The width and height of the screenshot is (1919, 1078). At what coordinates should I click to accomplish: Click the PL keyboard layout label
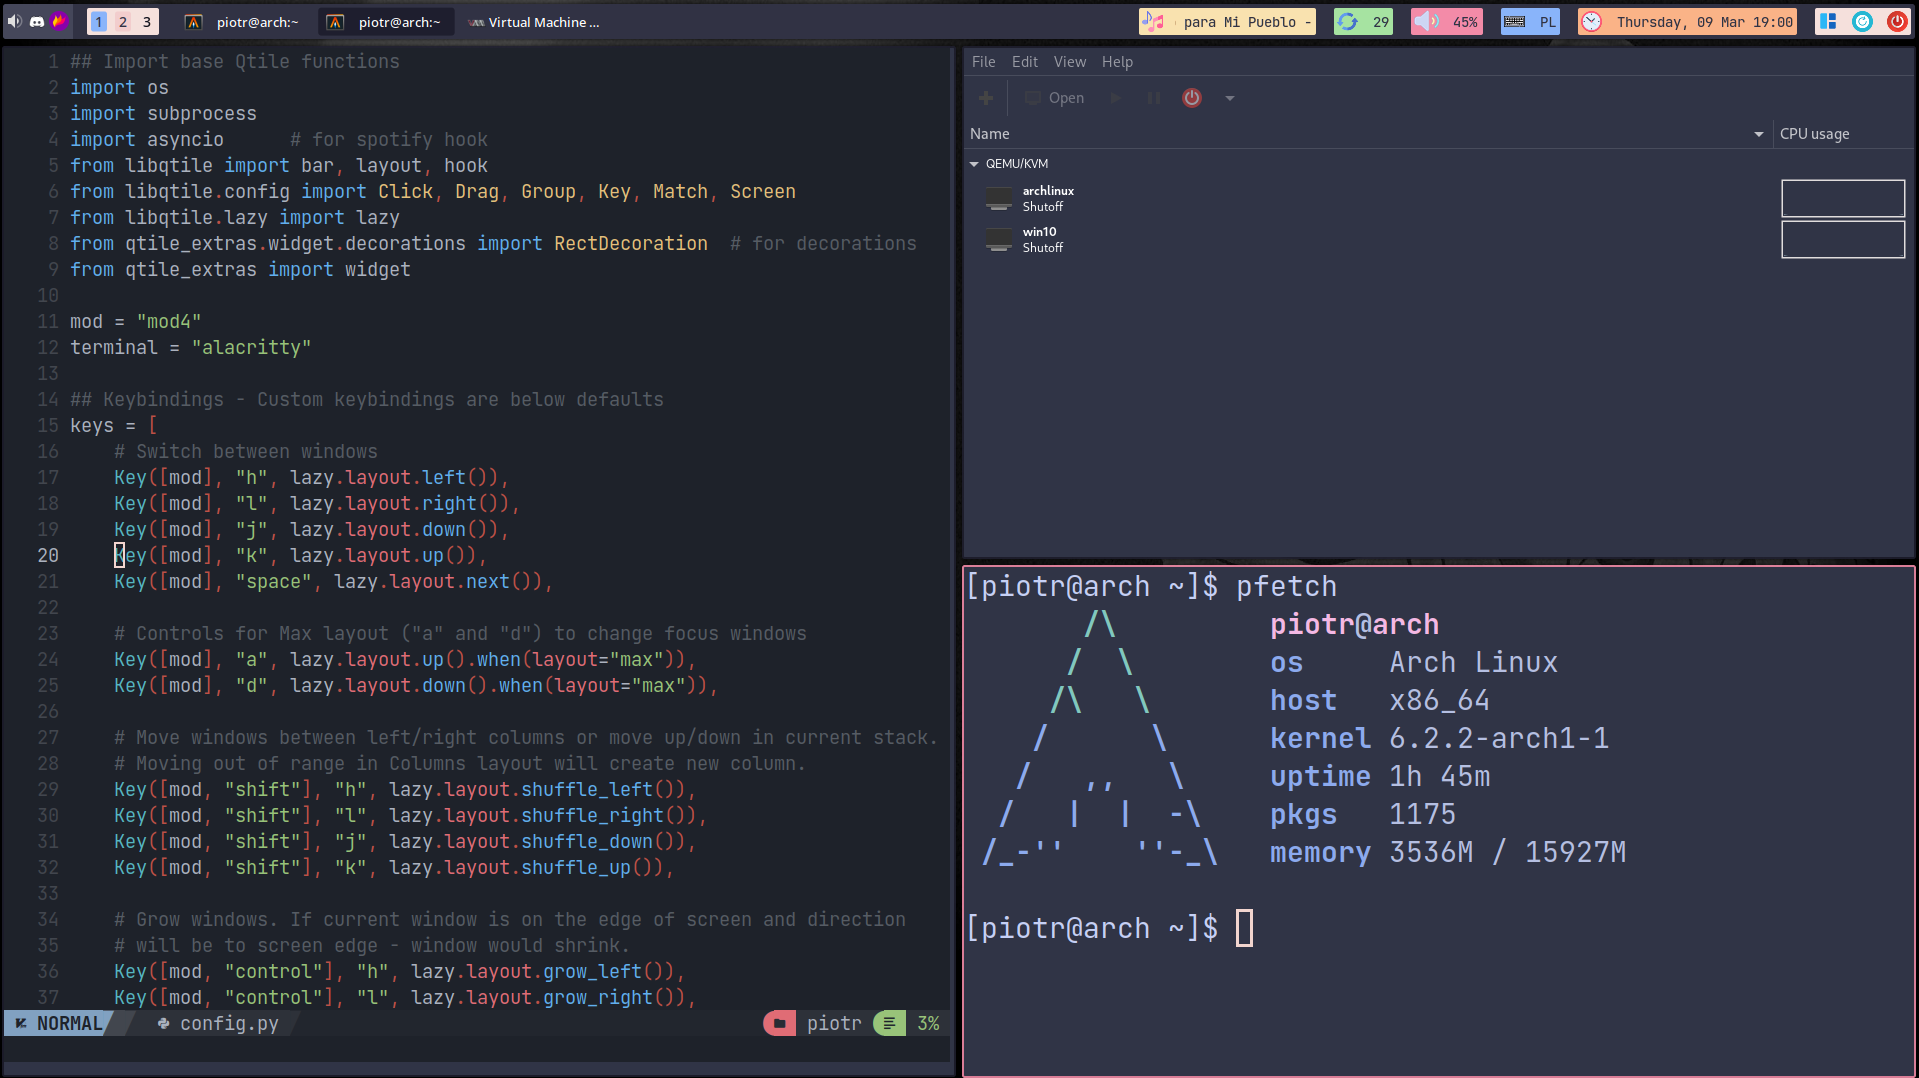click(1548, 22)
